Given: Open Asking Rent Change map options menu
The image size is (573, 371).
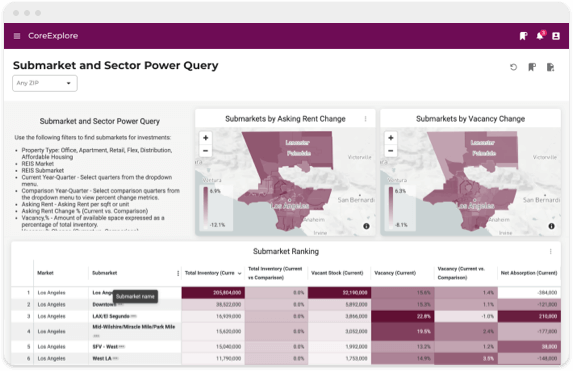Looking at the screenshot, I should click(x=365, y=119).
